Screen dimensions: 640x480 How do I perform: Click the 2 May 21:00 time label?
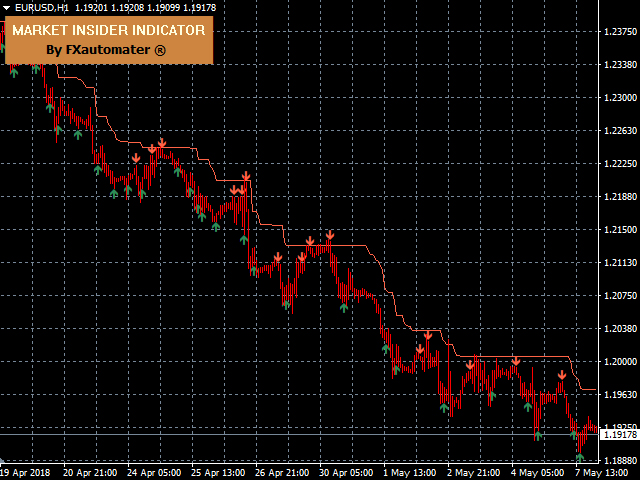474,473
